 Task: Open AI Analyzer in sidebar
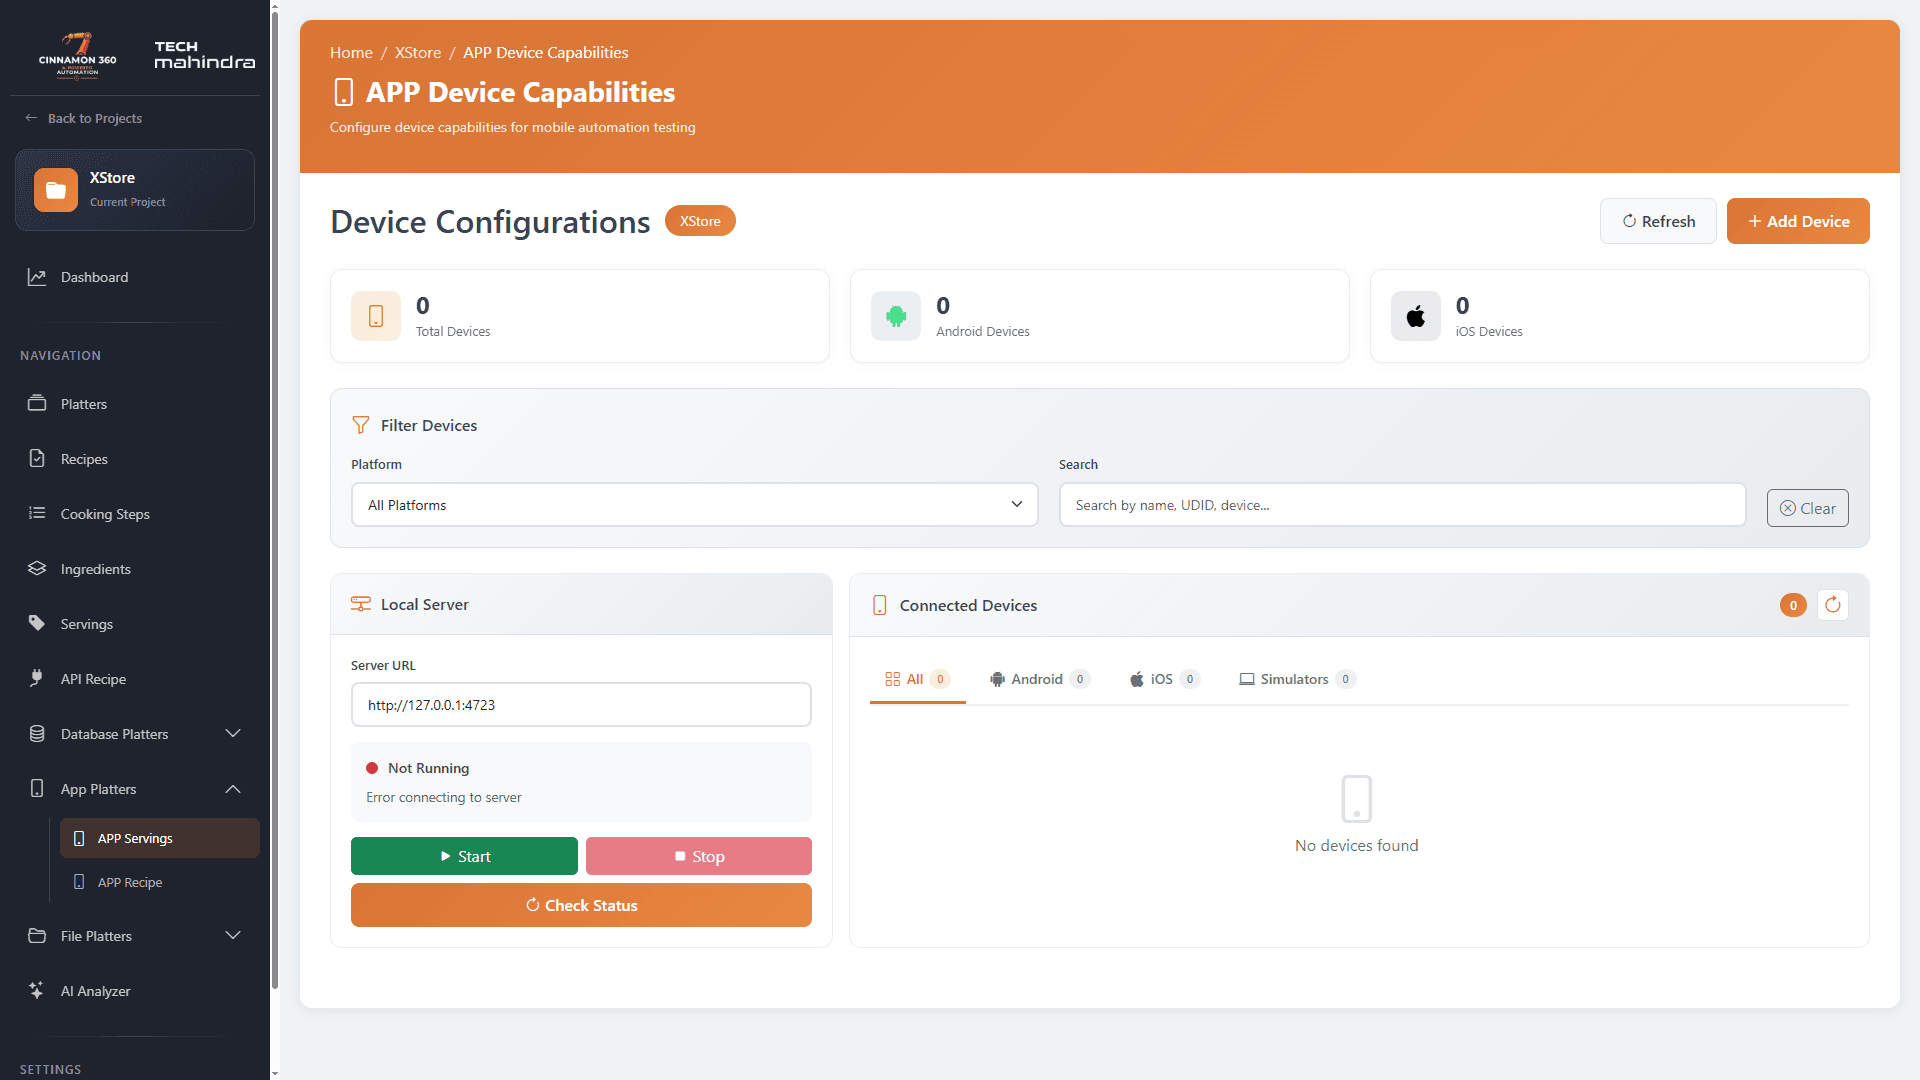coord(135,991)
